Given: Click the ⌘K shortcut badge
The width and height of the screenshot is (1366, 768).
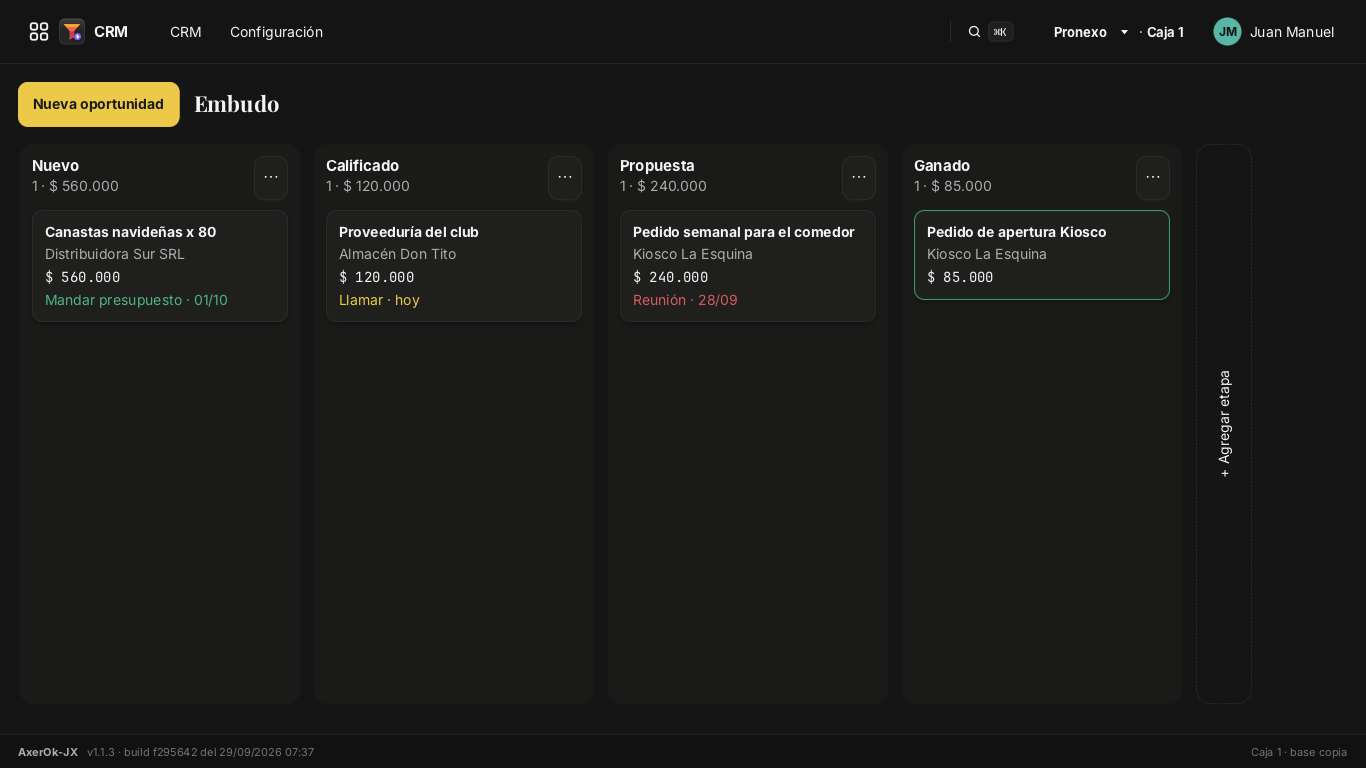Looking at the screenshot, I should click(x=1001, y=32).
